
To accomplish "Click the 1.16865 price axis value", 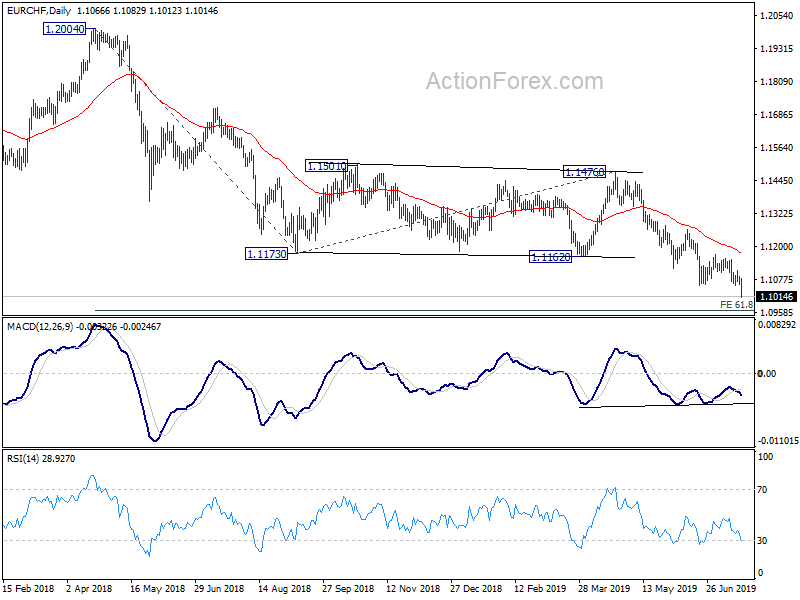I will [x=777, y=115].
